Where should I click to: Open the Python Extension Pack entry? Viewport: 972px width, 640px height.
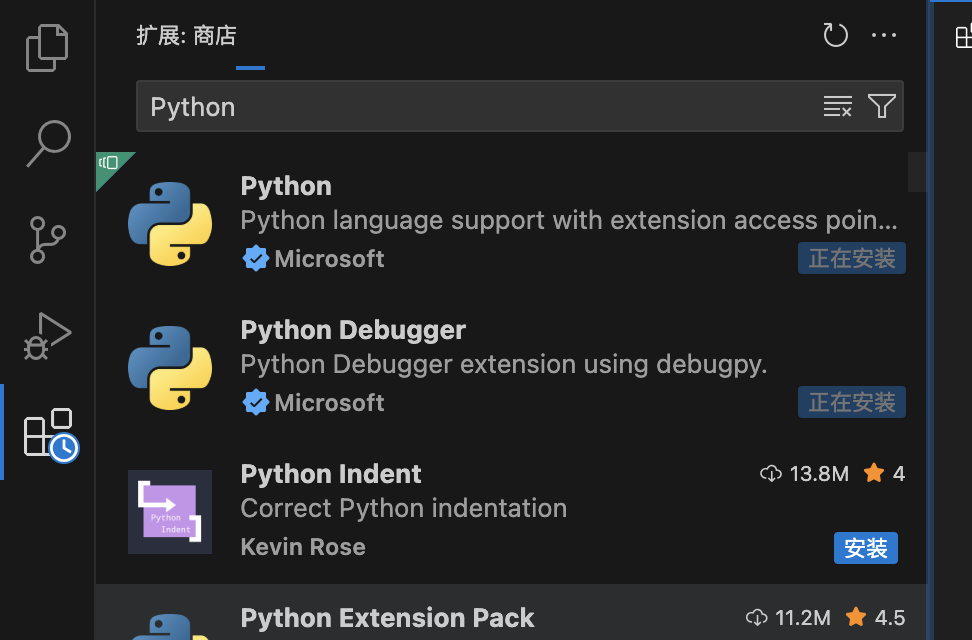tap(511, 612)
